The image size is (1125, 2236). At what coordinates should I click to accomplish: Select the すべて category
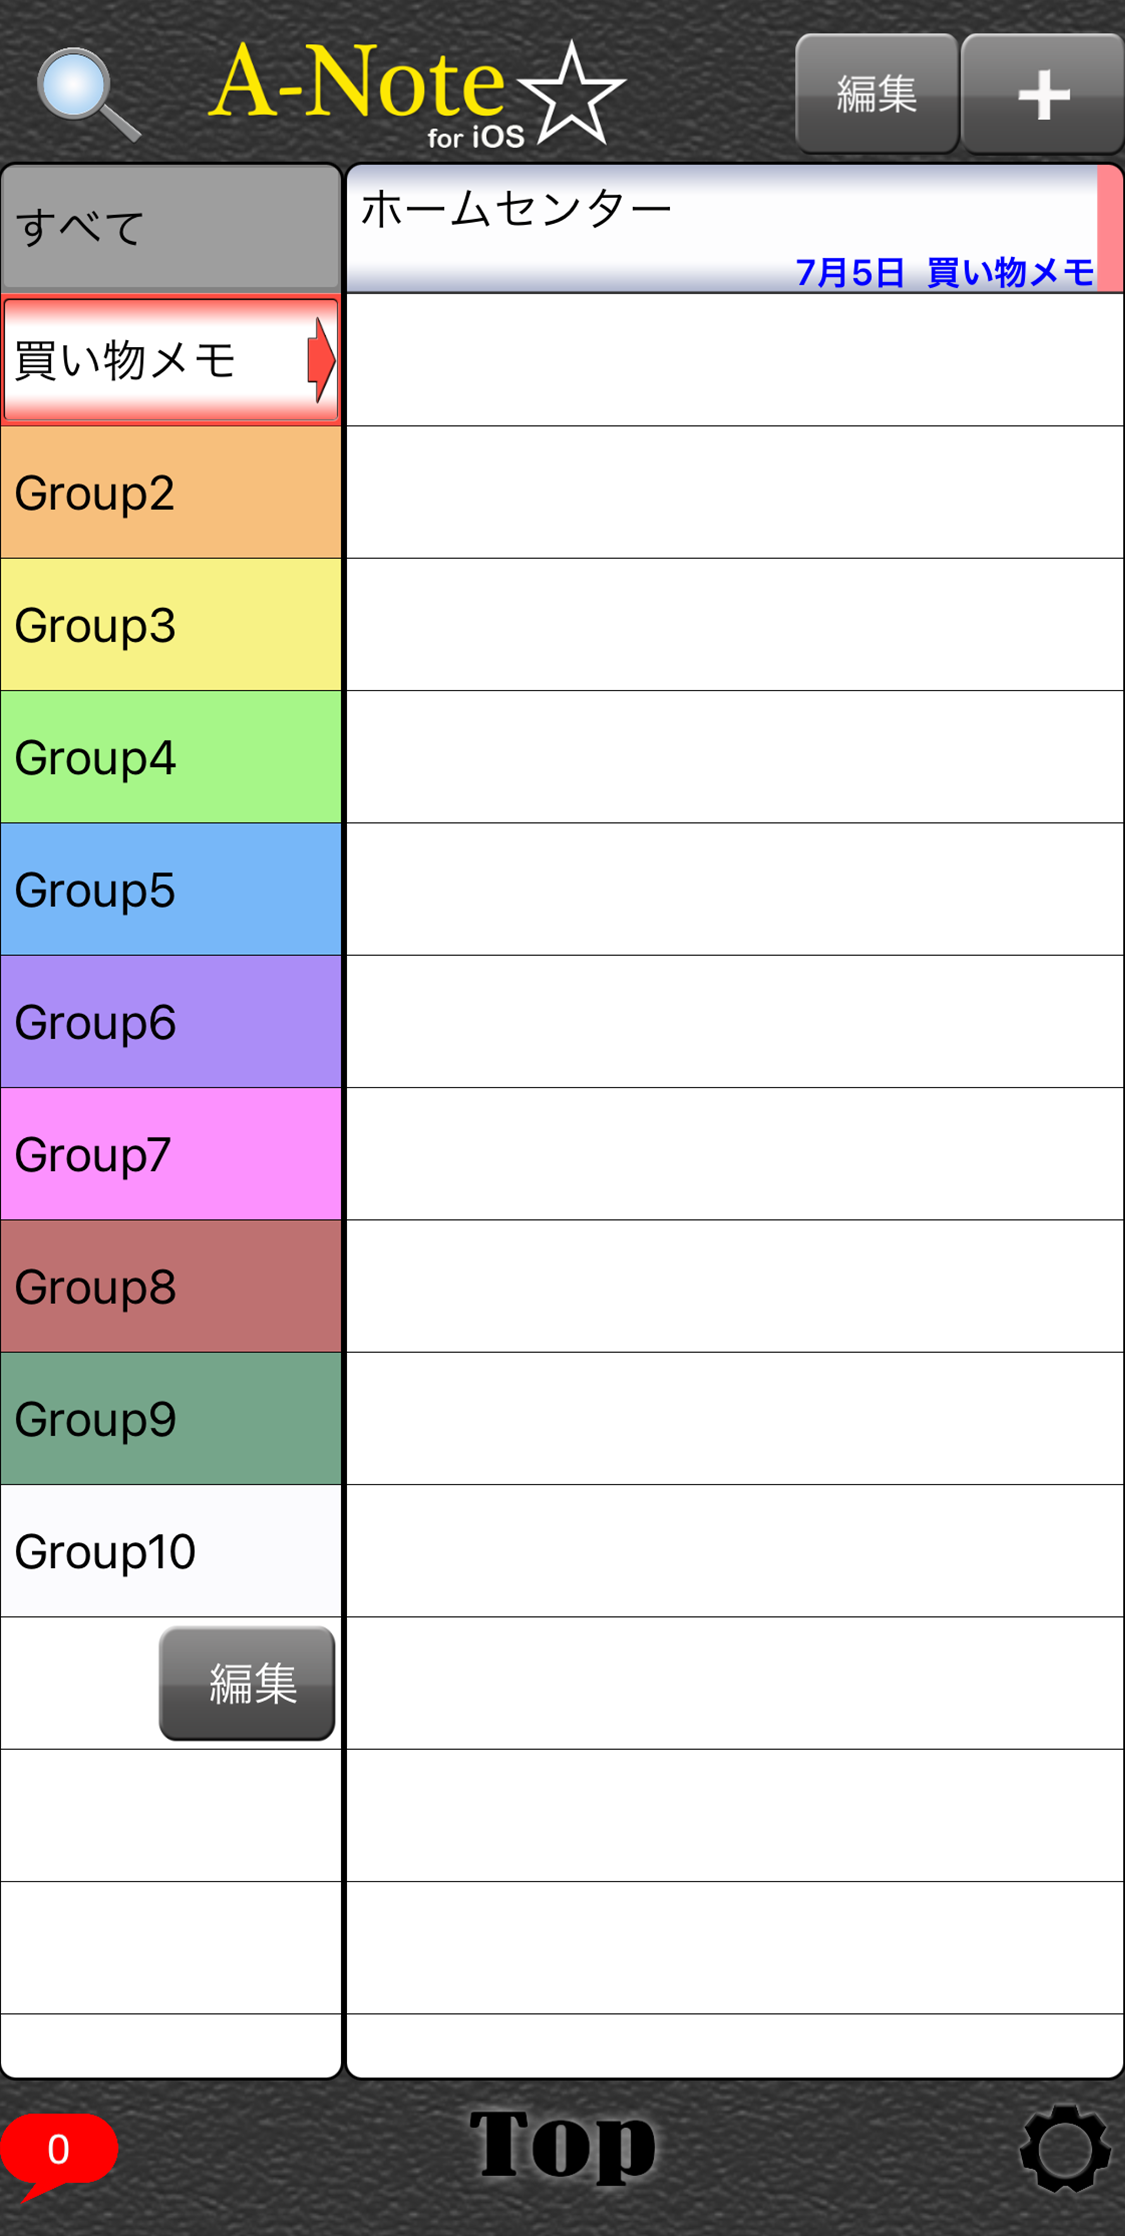[x=171, y=228]
